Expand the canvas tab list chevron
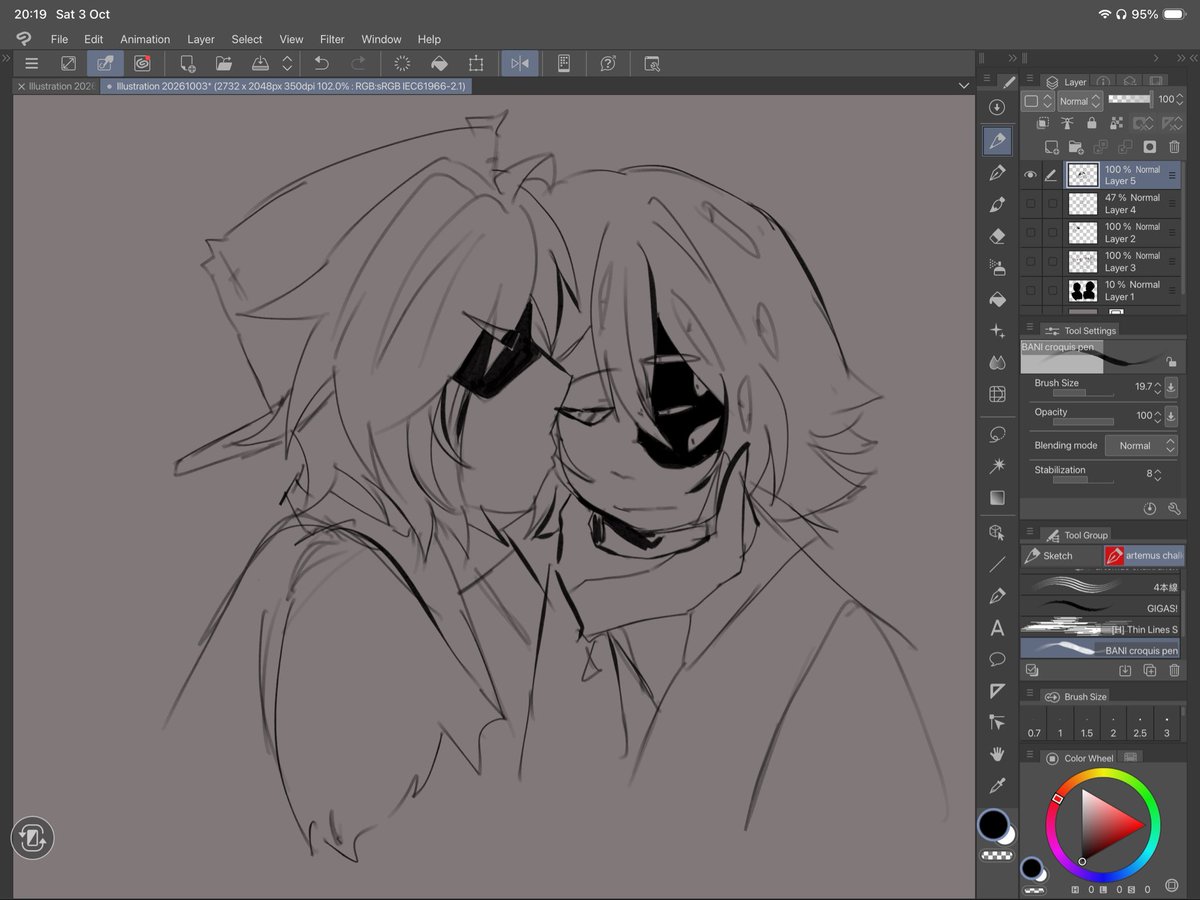The height and width of the screenshot is (900, 1200). [x=964, y=86]
